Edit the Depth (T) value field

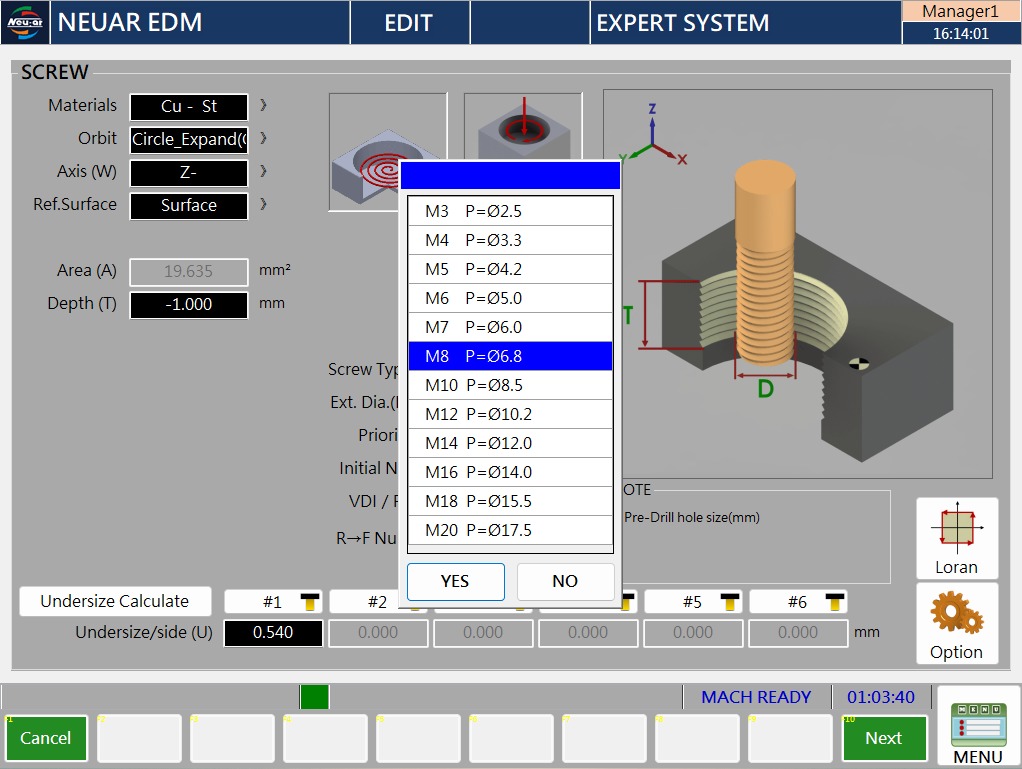tap(189, 305)
